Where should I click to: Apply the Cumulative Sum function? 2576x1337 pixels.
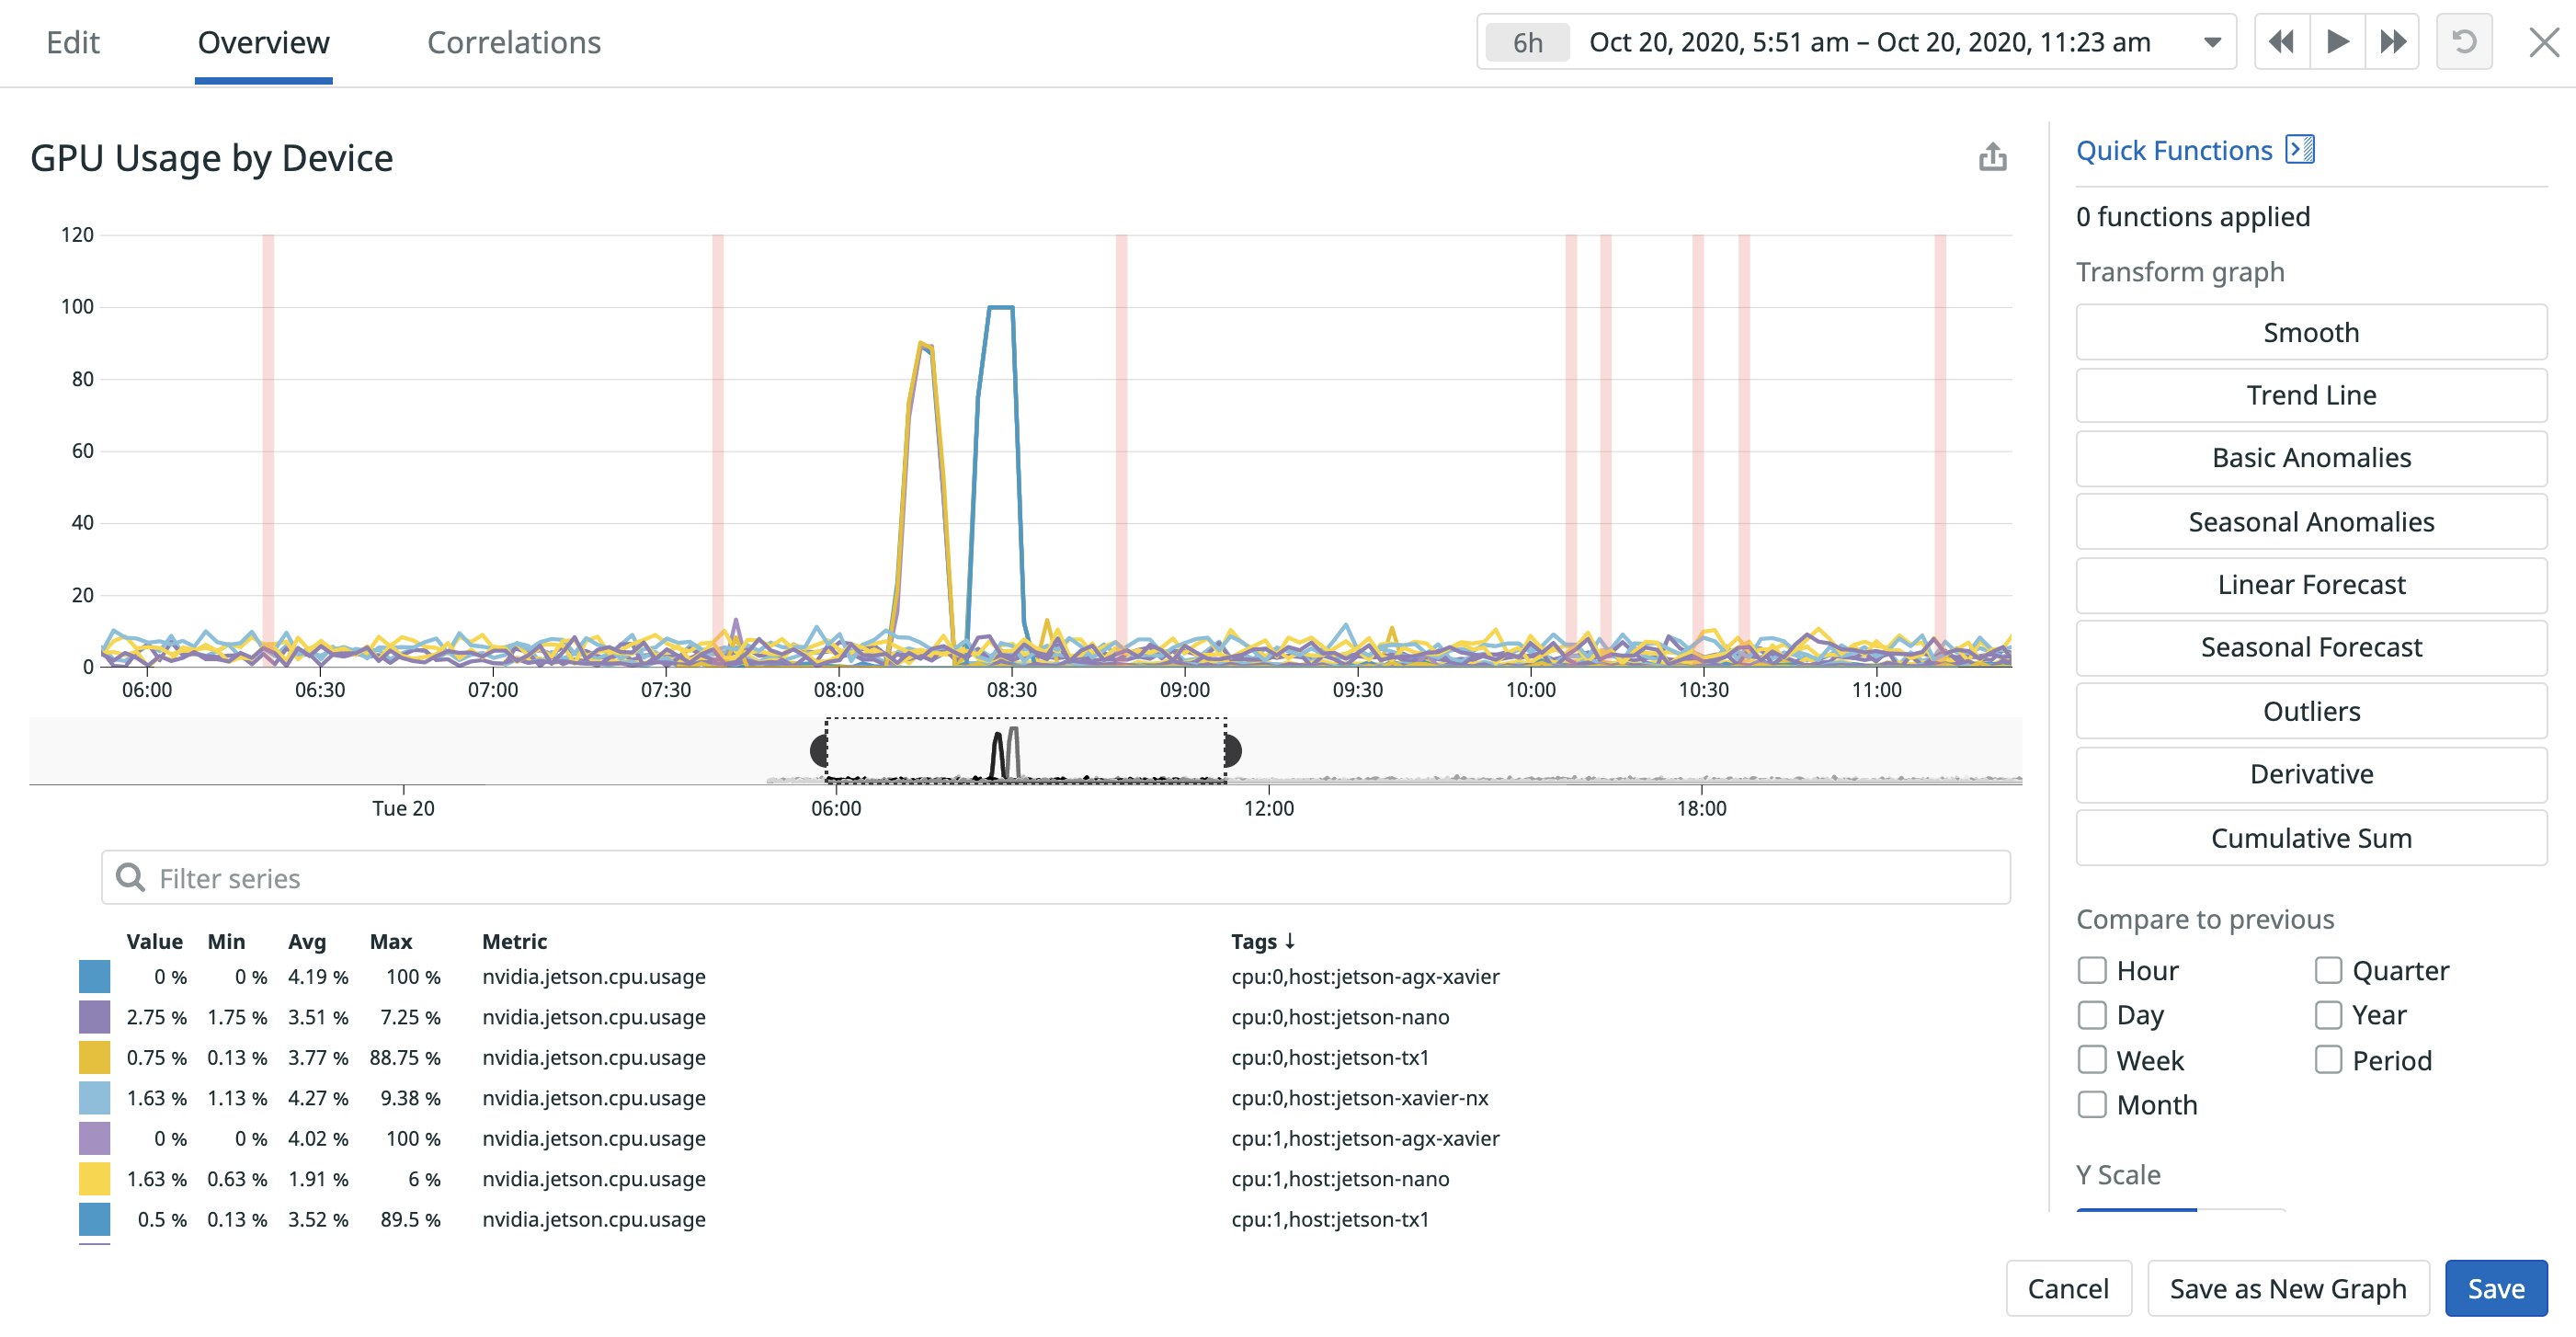click(2310, 838)
